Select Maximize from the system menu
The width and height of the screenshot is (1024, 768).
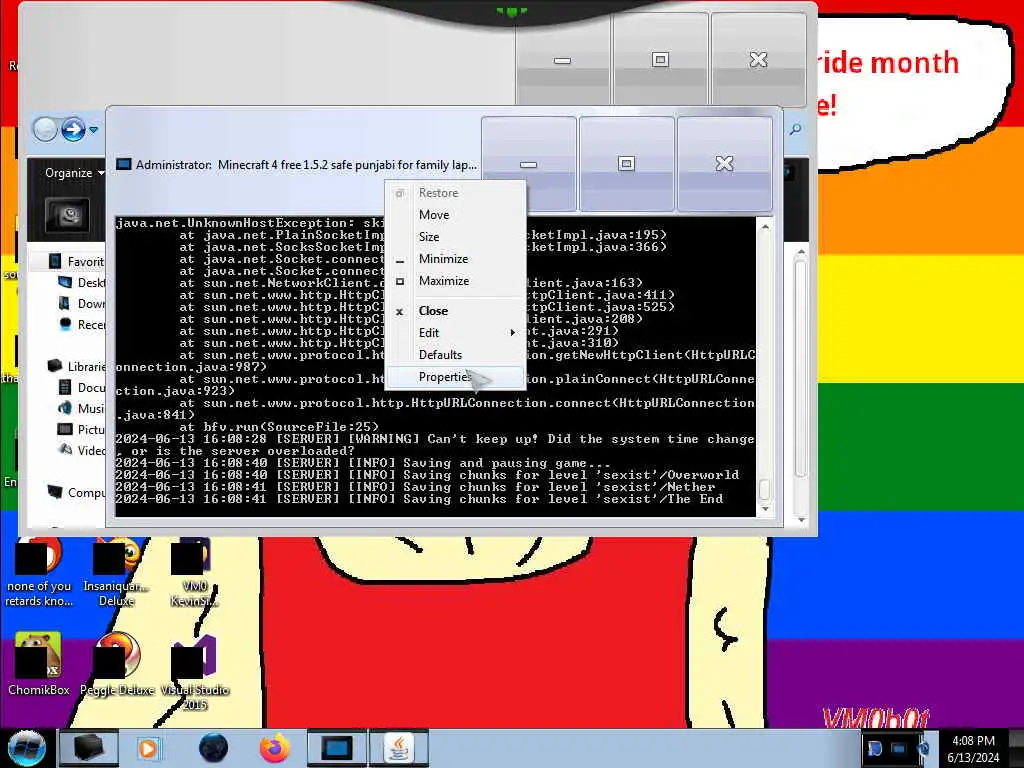(x=455, y=281)
